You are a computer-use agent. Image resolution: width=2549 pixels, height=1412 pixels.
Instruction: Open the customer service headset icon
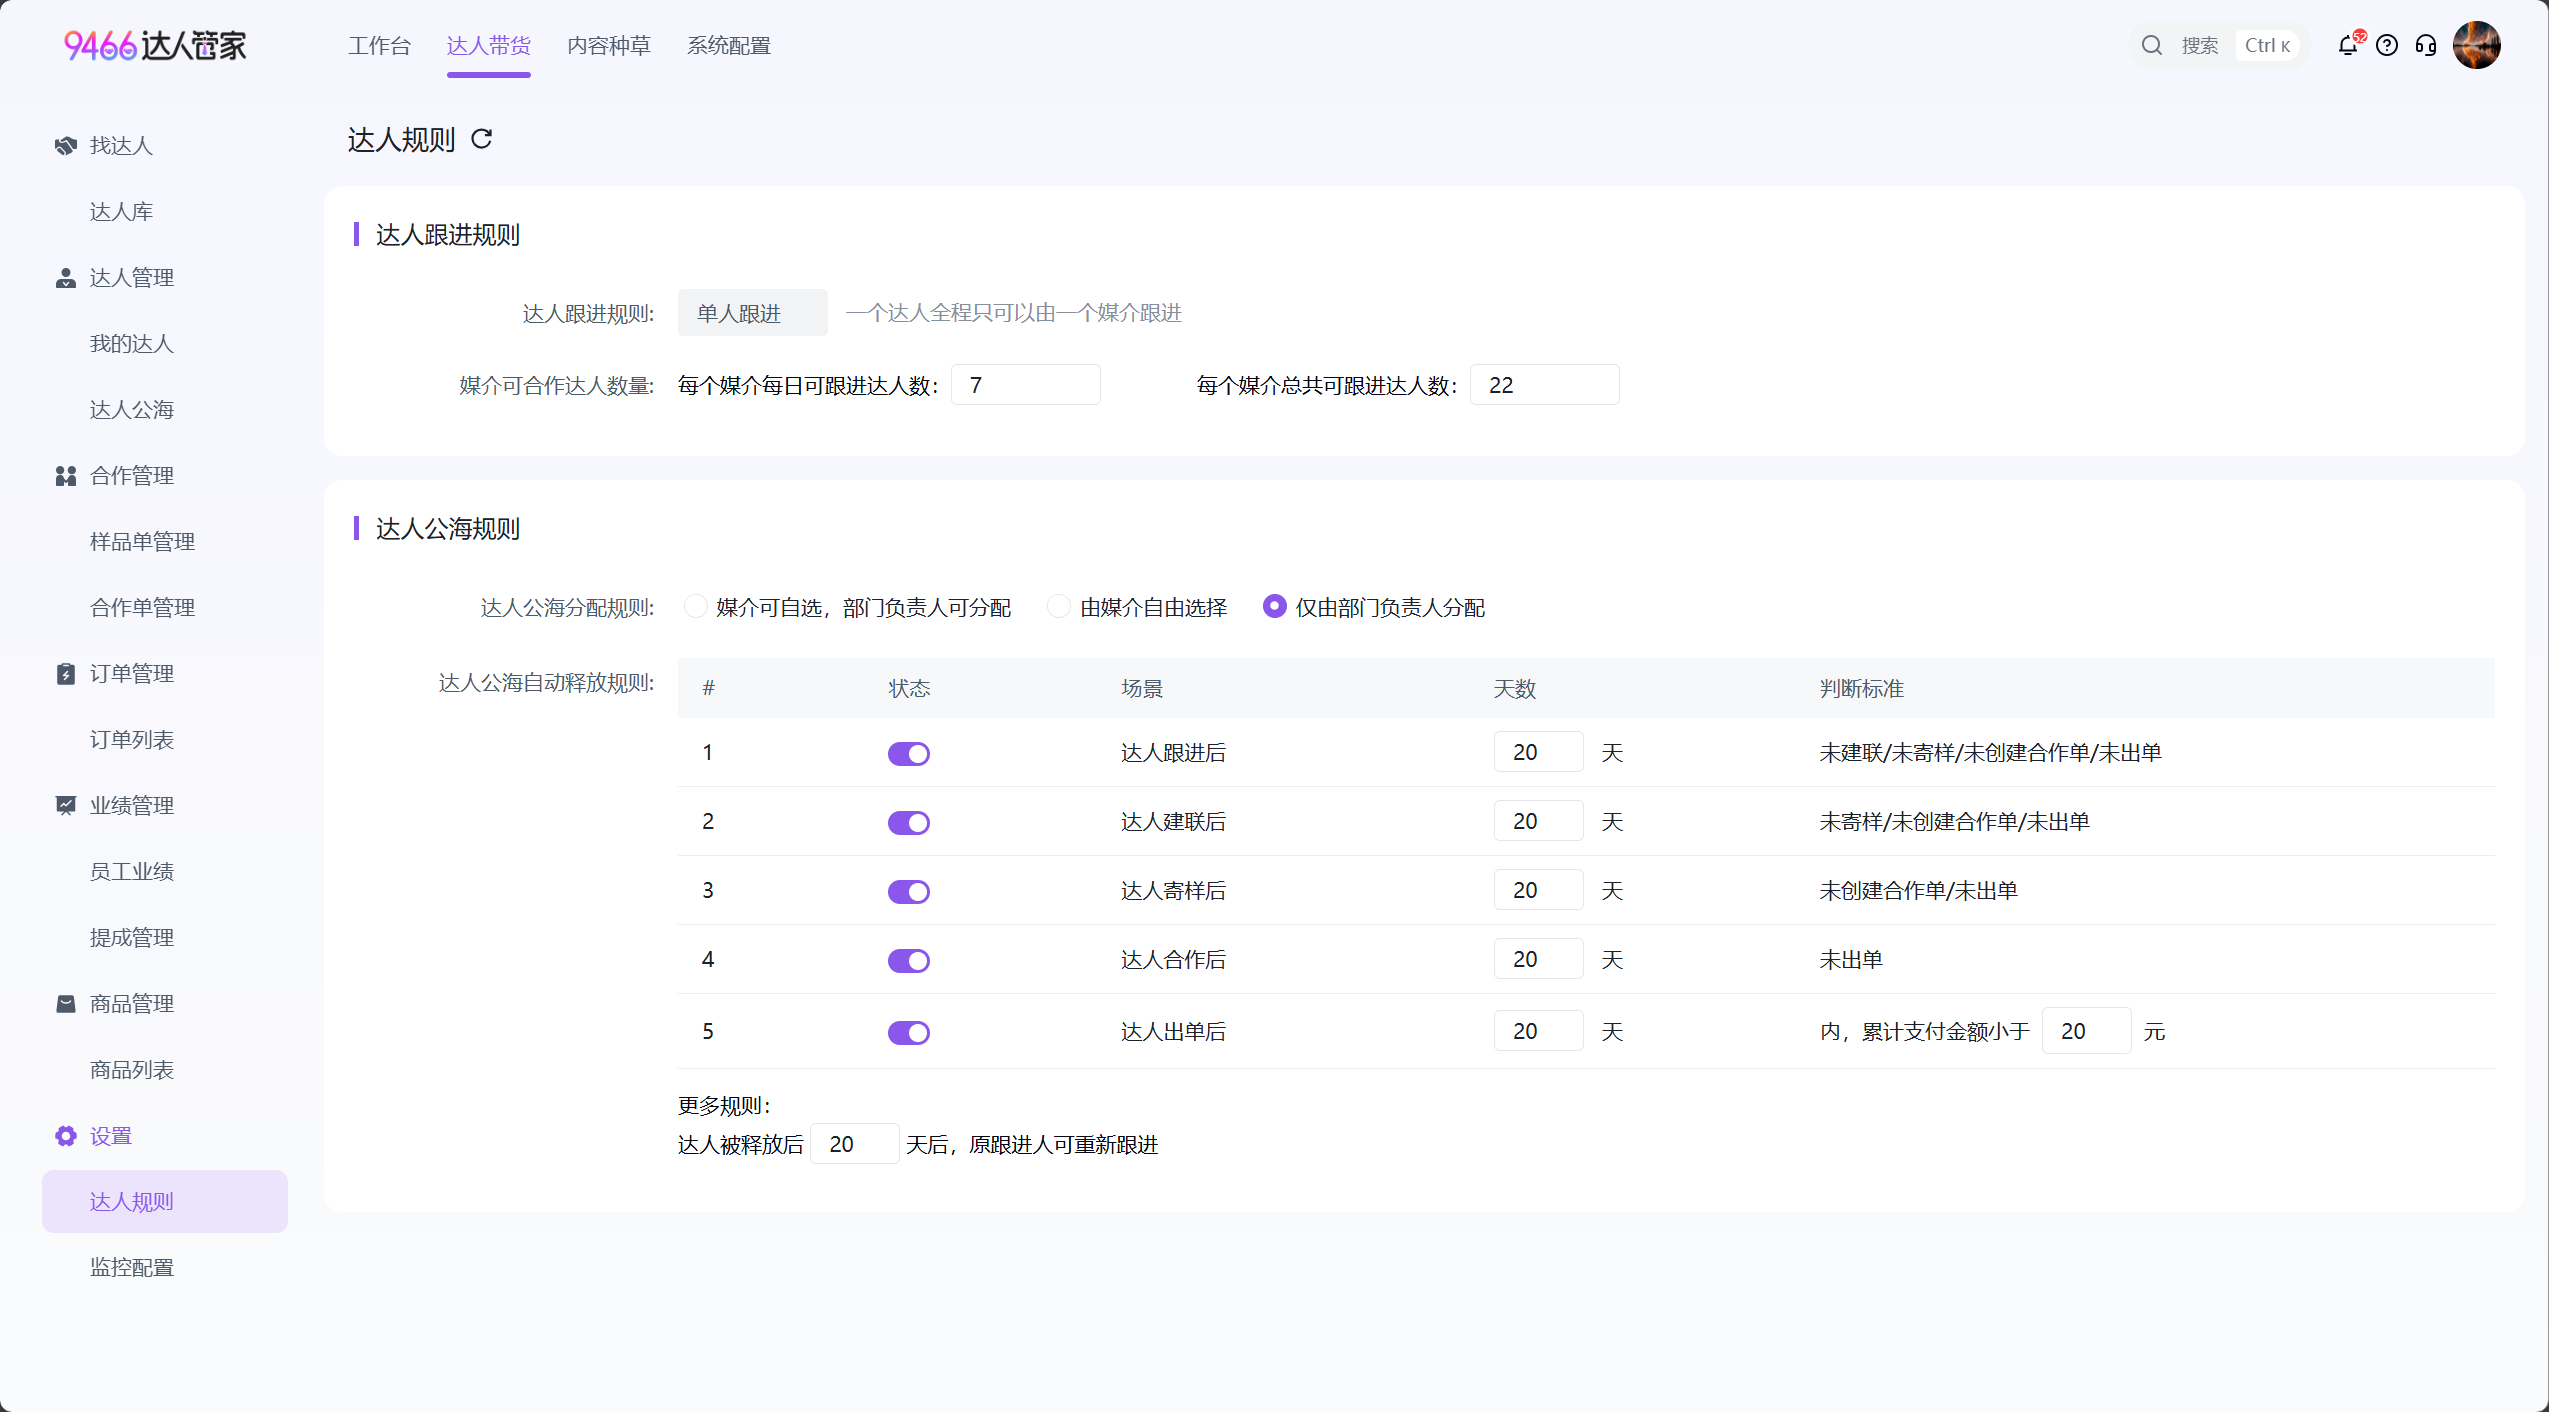click(x=2426, y=45)
